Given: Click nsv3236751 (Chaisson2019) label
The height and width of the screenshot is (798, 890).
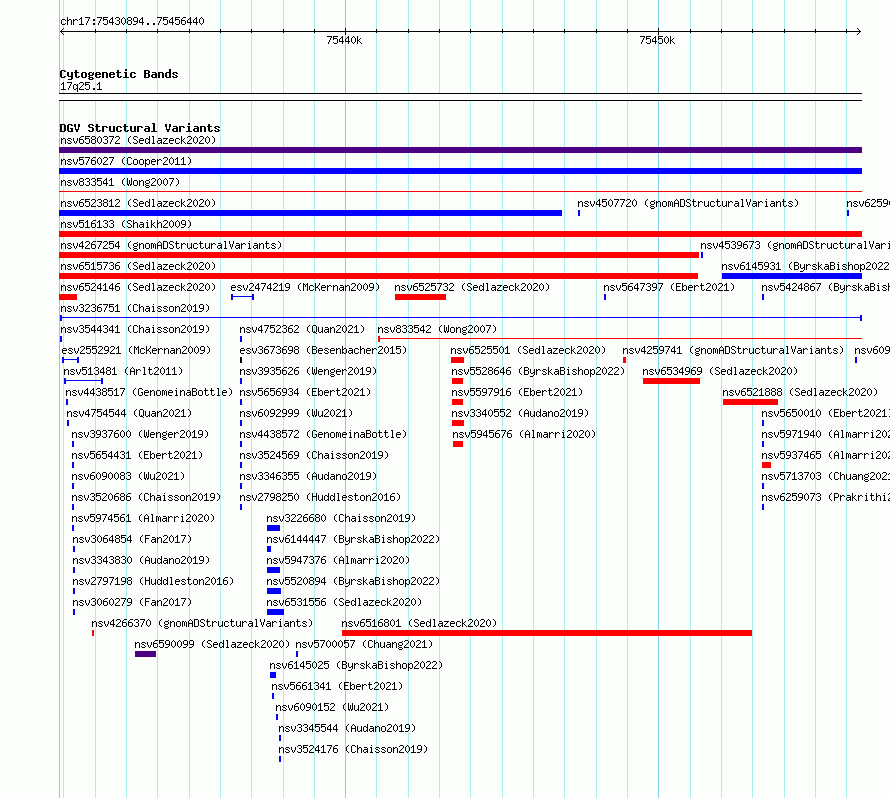Looking at the screenshot, I should 135,308.
